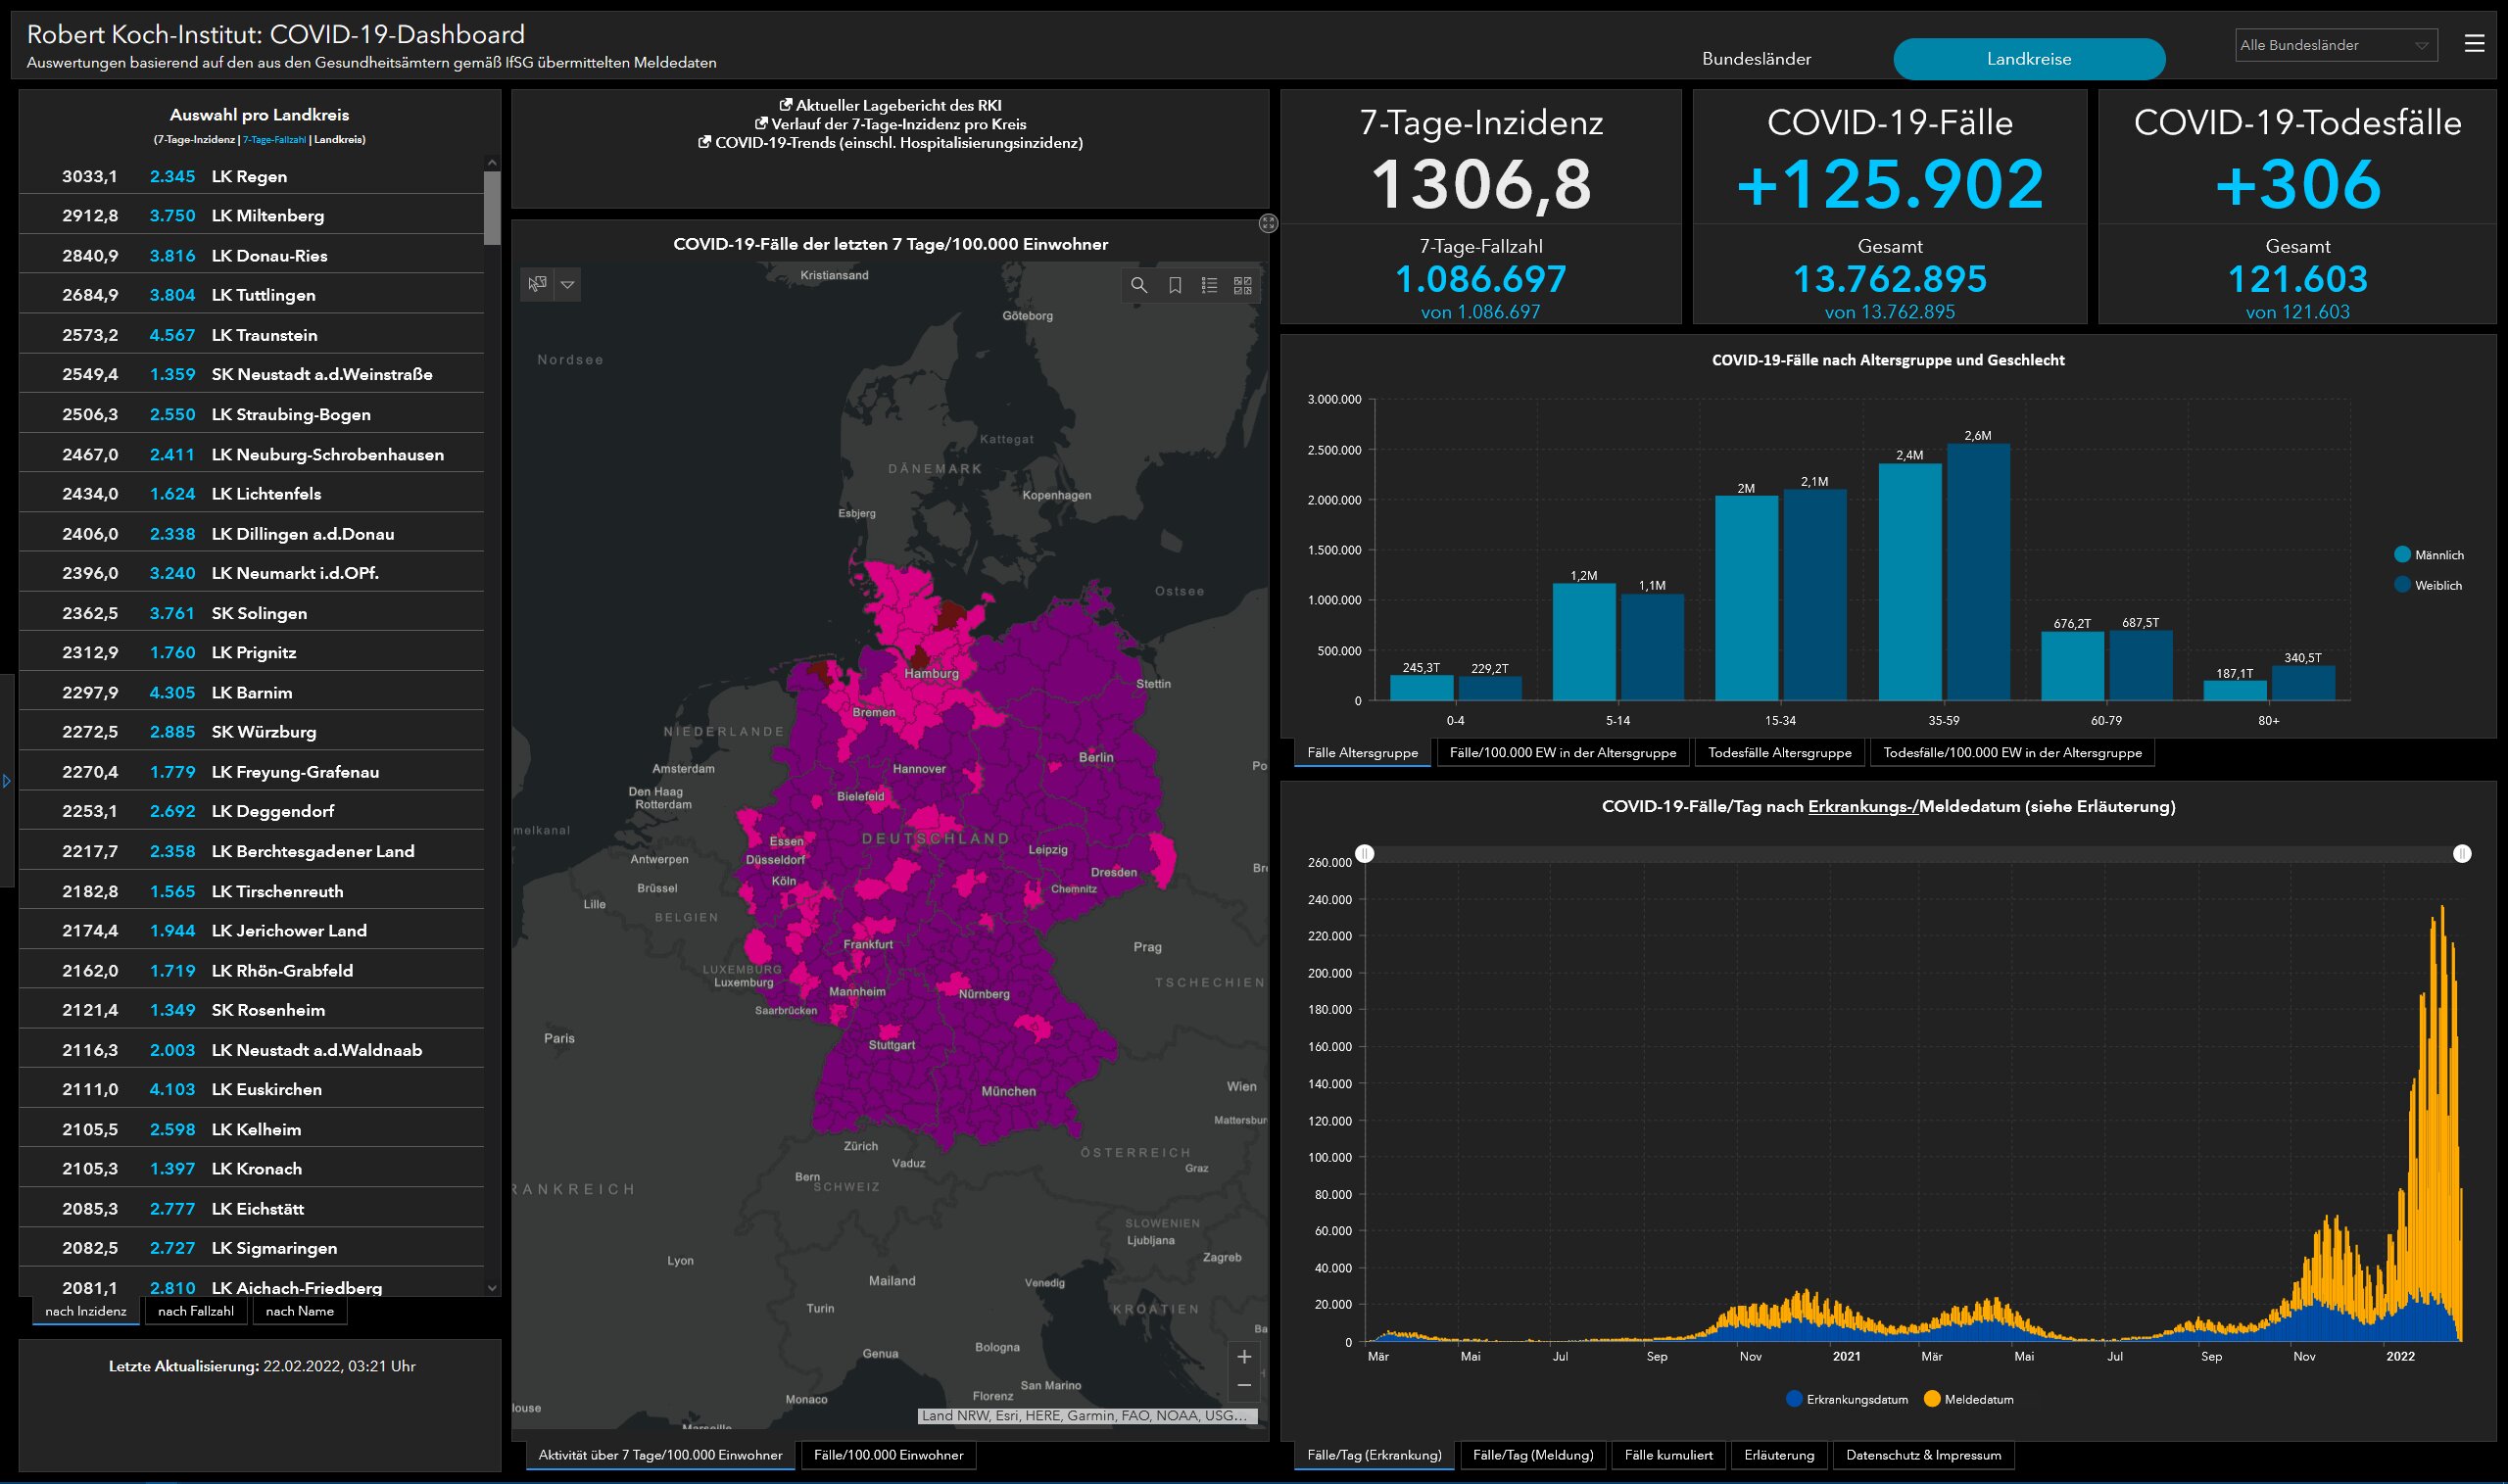2508x1484 pixels.
Task: Sort the district list by nach Fallzahl
Action: [x=196, y=1311]
